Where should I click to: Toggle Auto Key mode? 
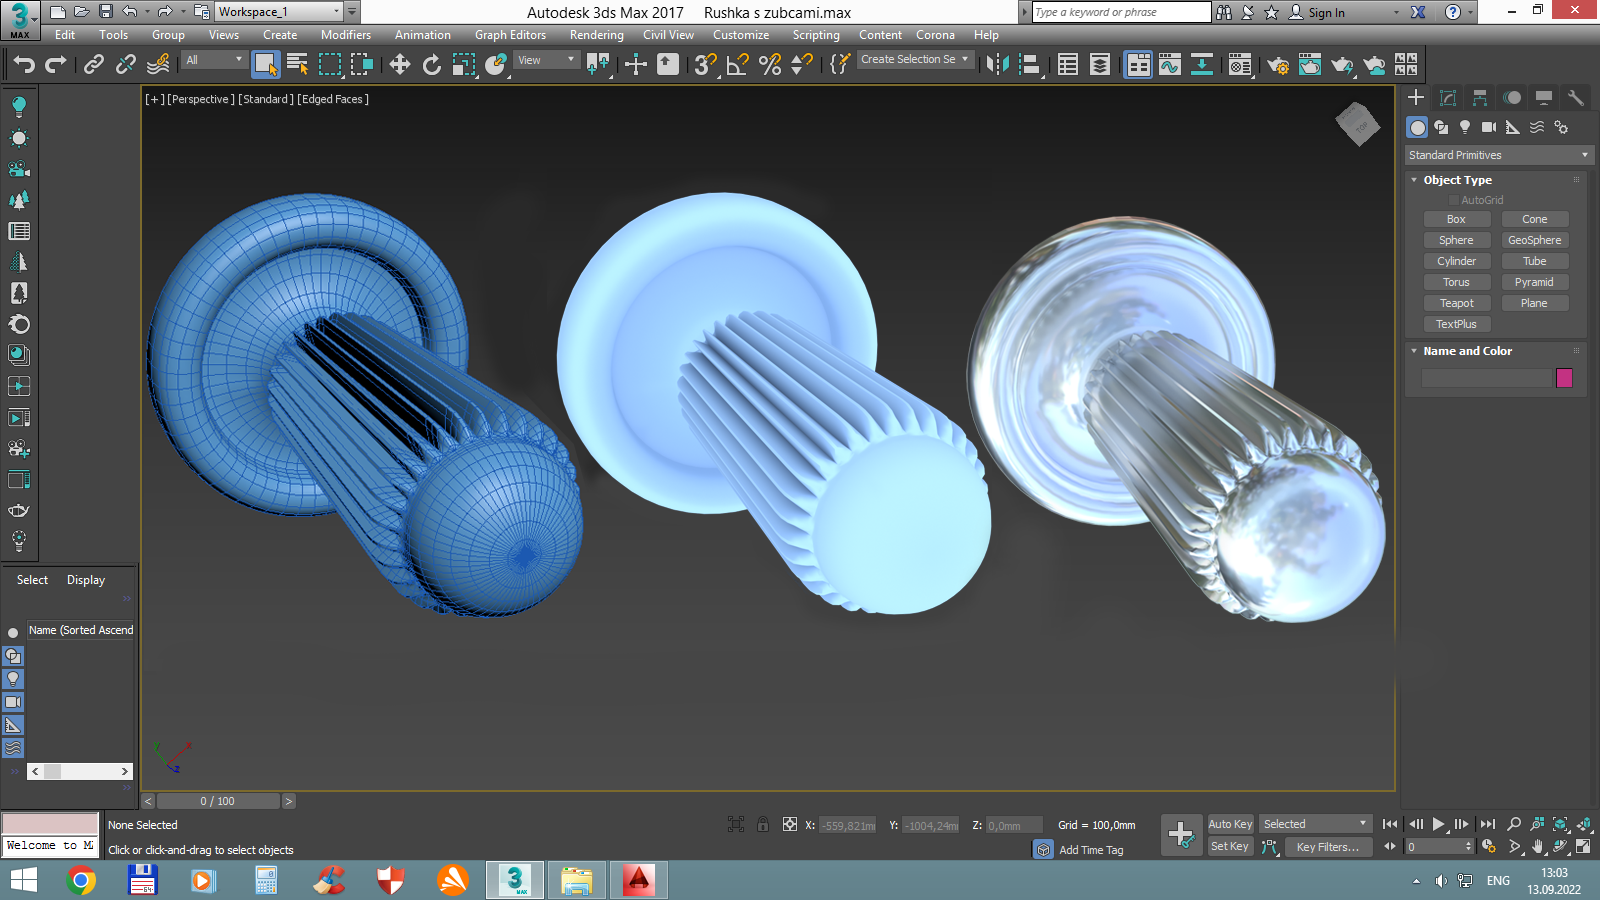[x=1230, y=824]
